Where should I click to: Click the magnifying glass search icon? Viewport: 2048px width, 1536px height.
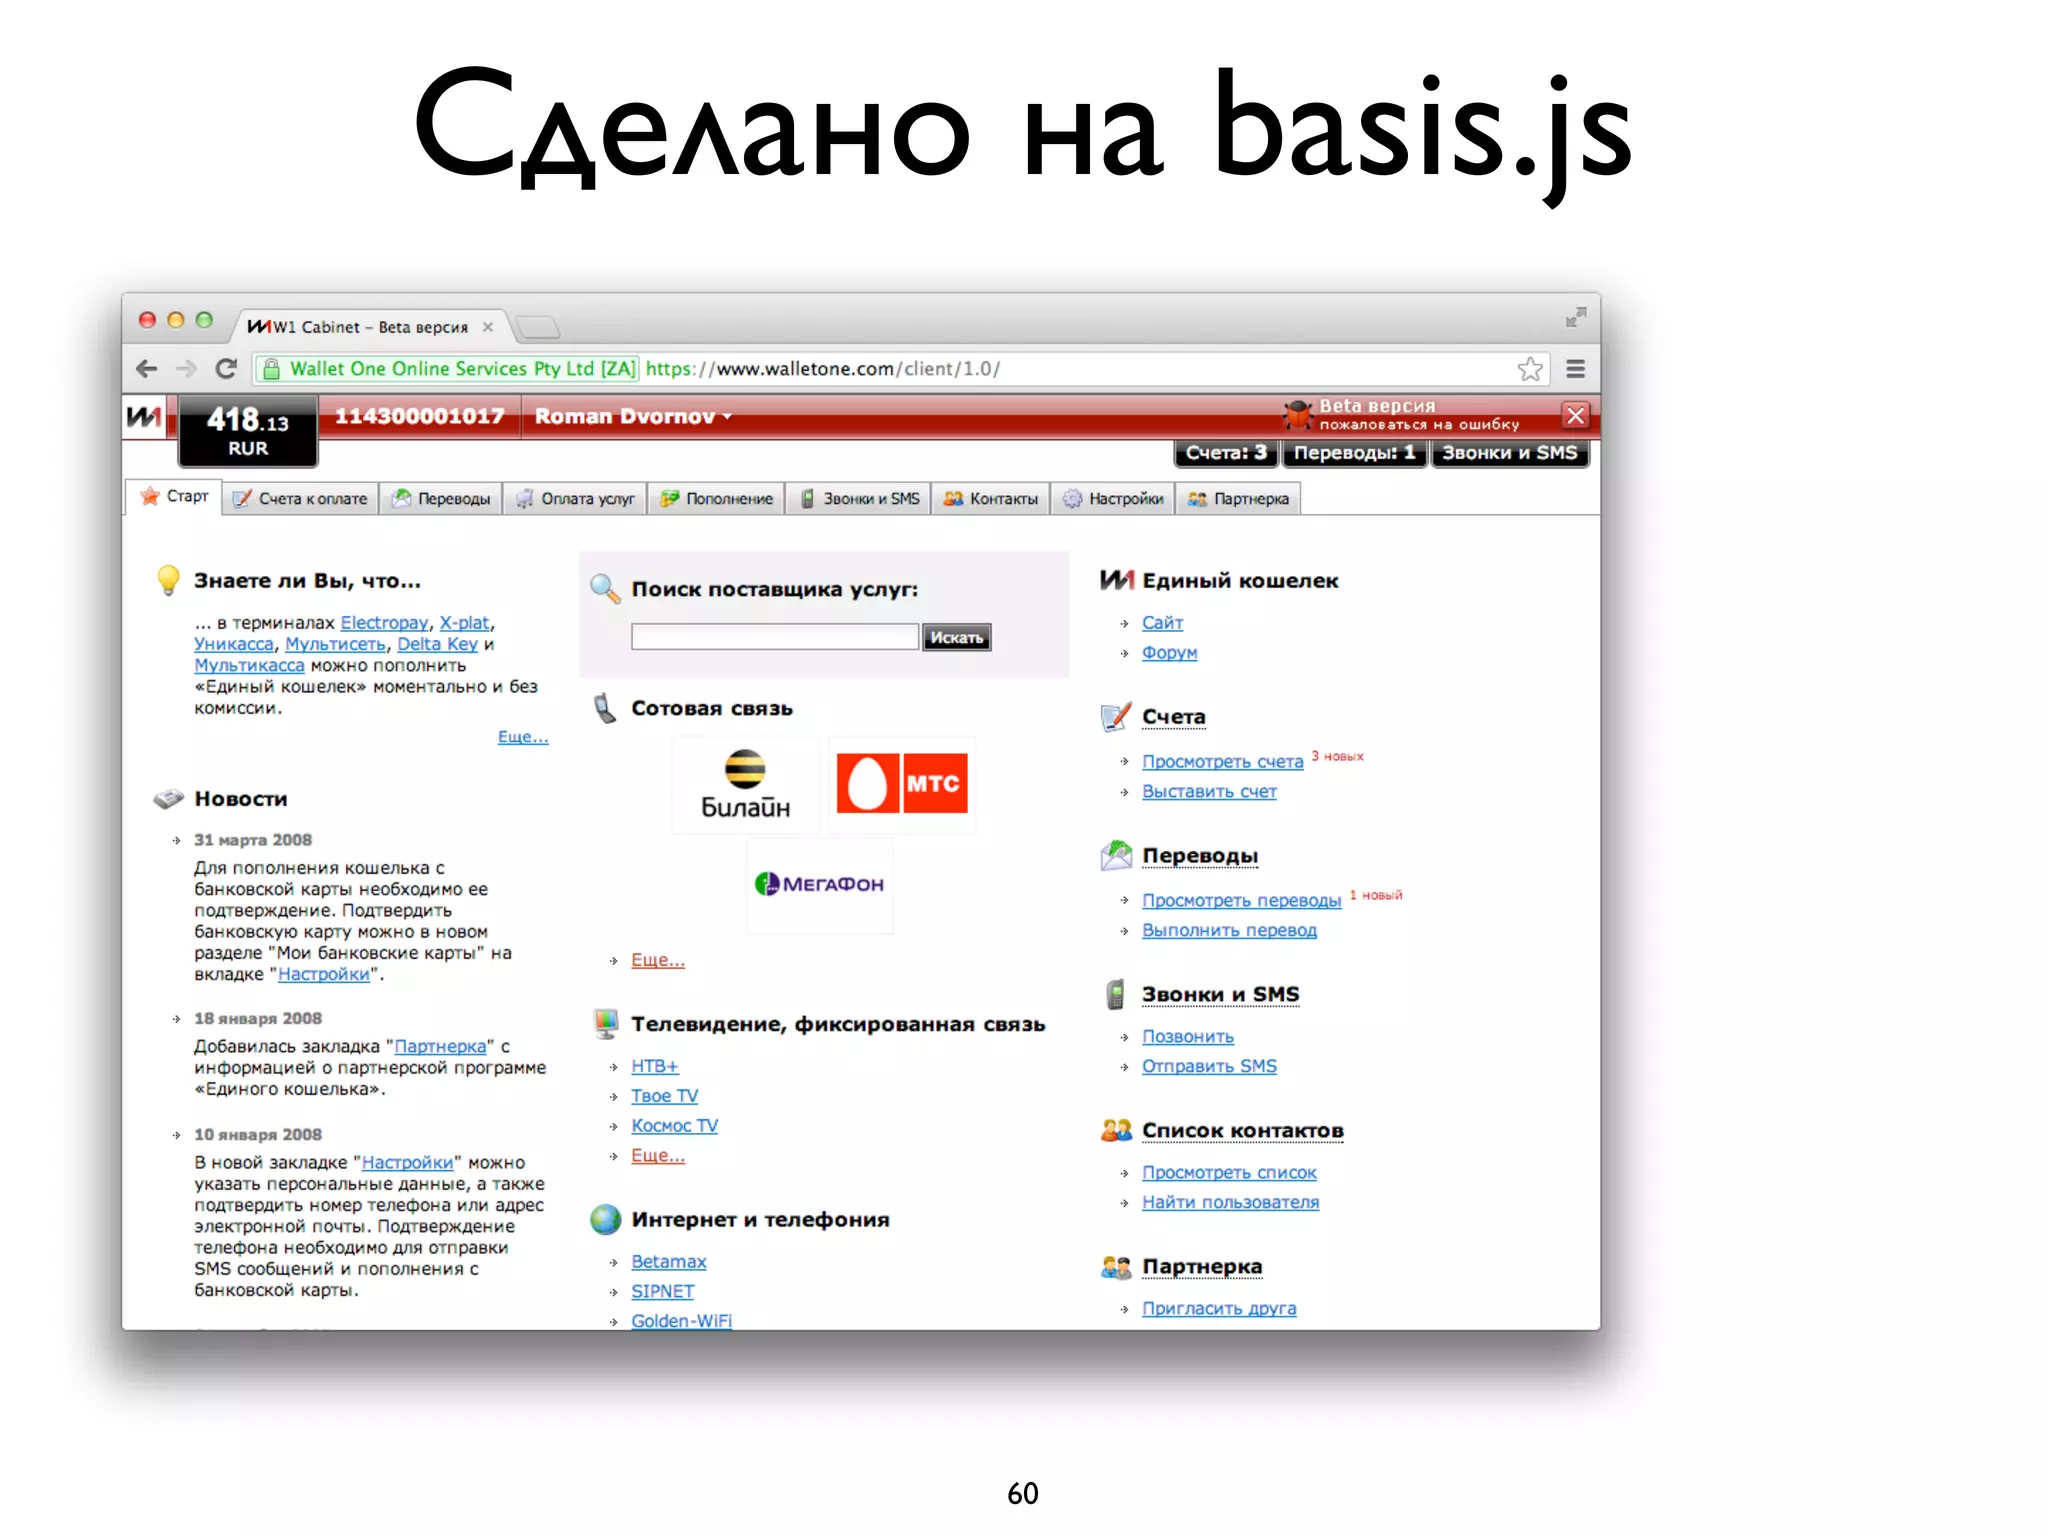coord(605,589)
